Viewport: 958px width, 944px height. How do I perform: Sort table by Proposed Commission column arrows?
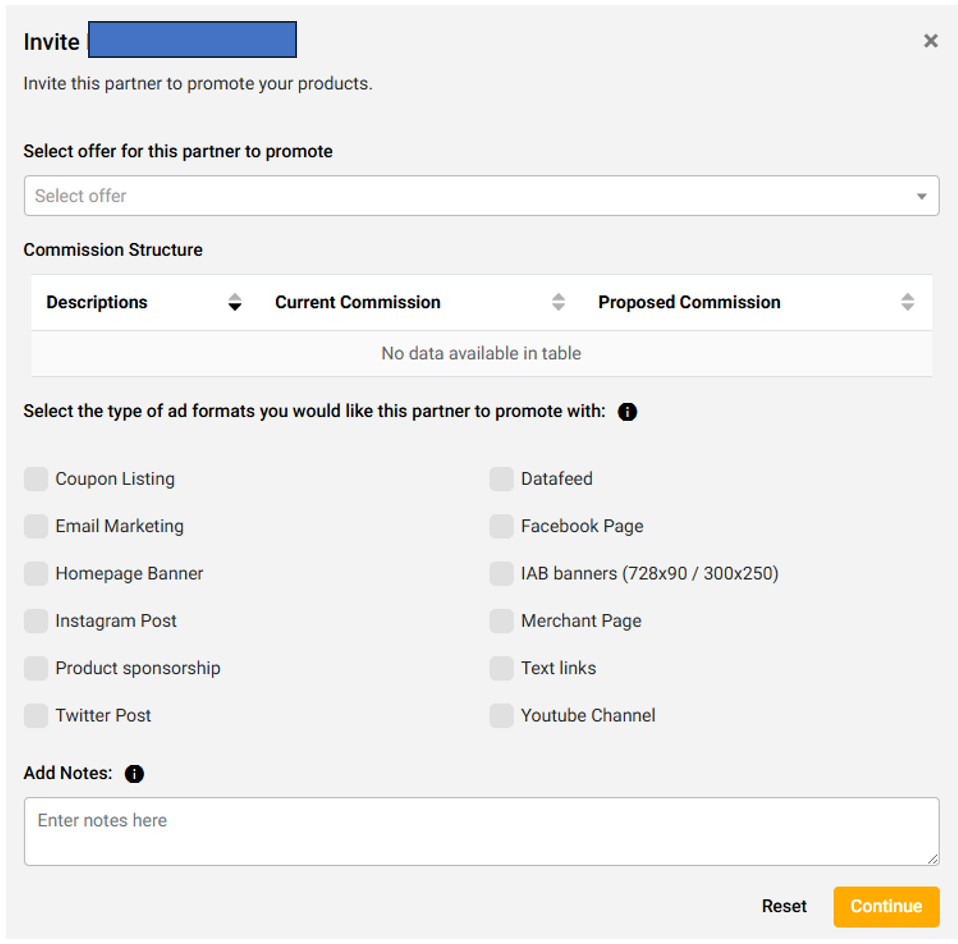point(907,302)
